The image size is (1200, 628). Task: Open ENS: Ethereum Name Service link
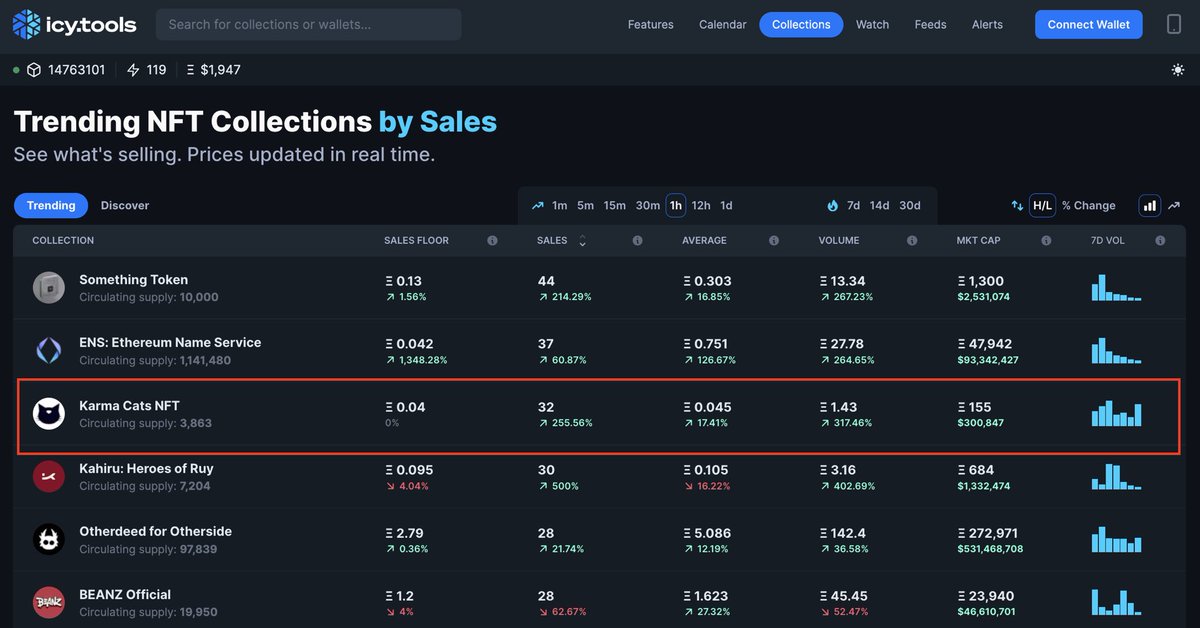(170, 343)
